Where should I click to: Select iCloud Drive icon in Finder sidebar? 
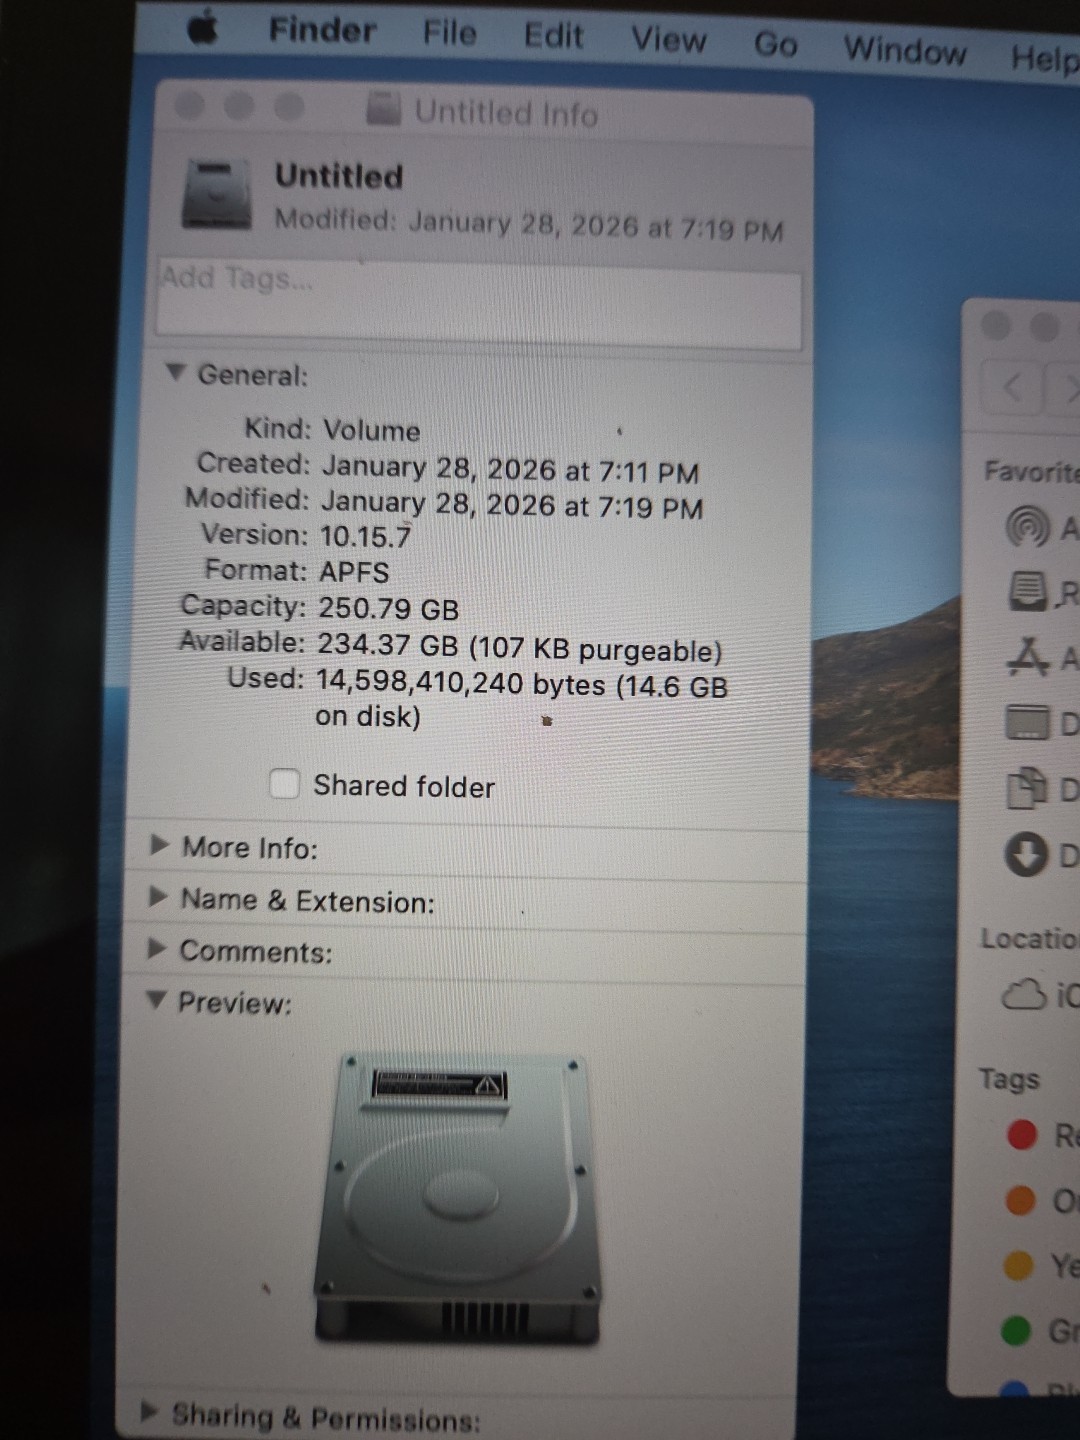pyautogui.click(x=1024, y=994)
